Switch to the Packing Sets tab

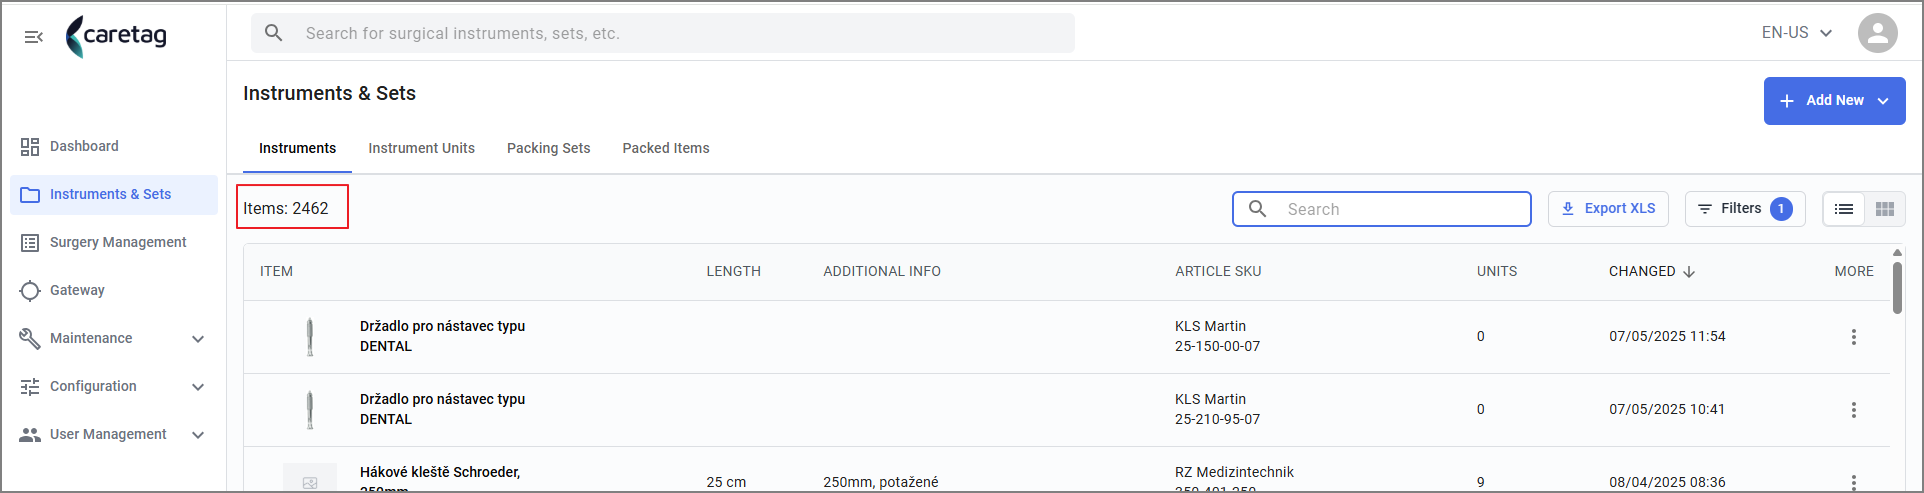[548, 148]
